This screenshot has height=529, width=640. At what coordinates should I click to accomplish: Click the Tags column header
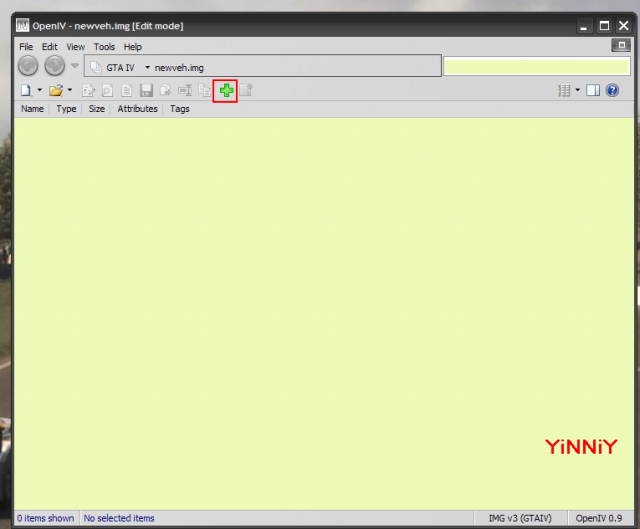coord(180,109)
